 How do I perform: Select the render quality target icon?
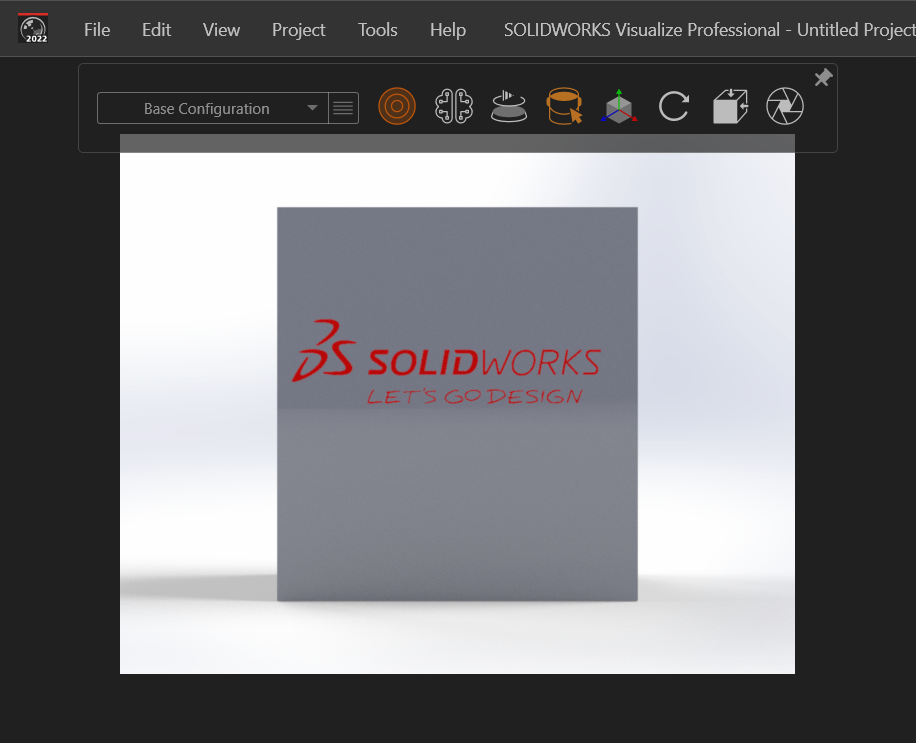point(397,106)
